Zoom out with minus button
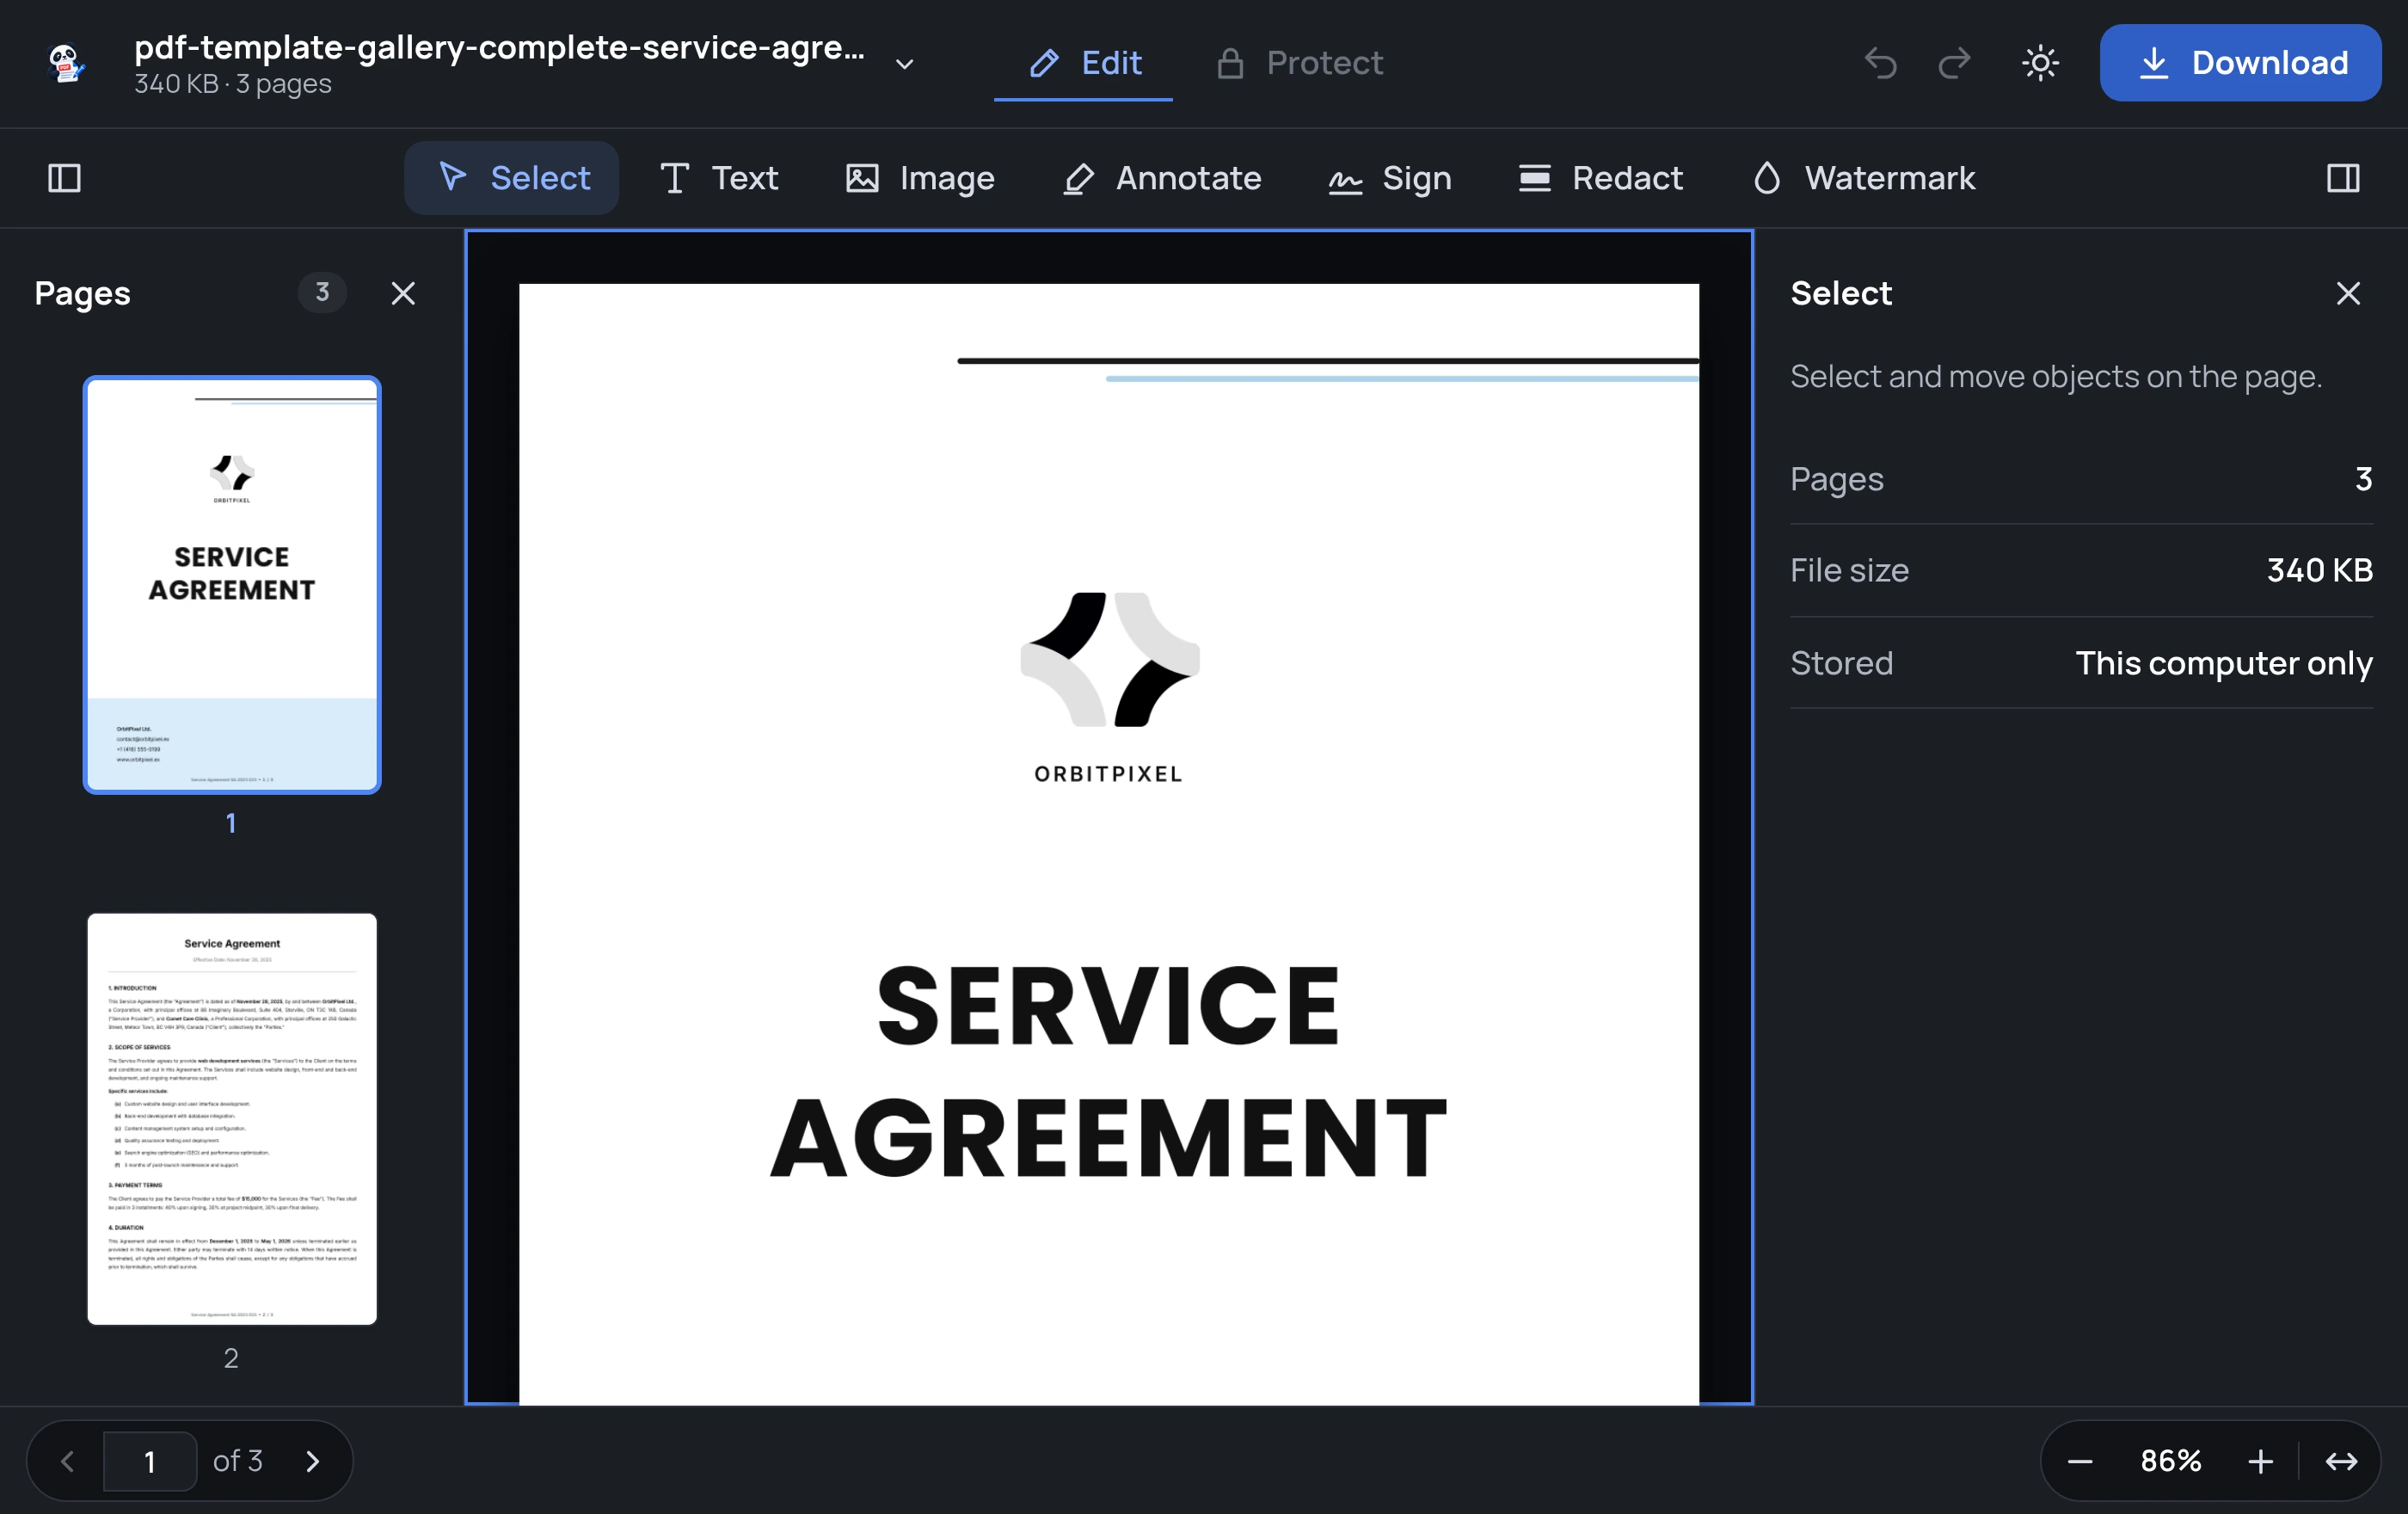Image resolution: width=2408 pixels, height=1514 pixels. pos(2080,1461)
